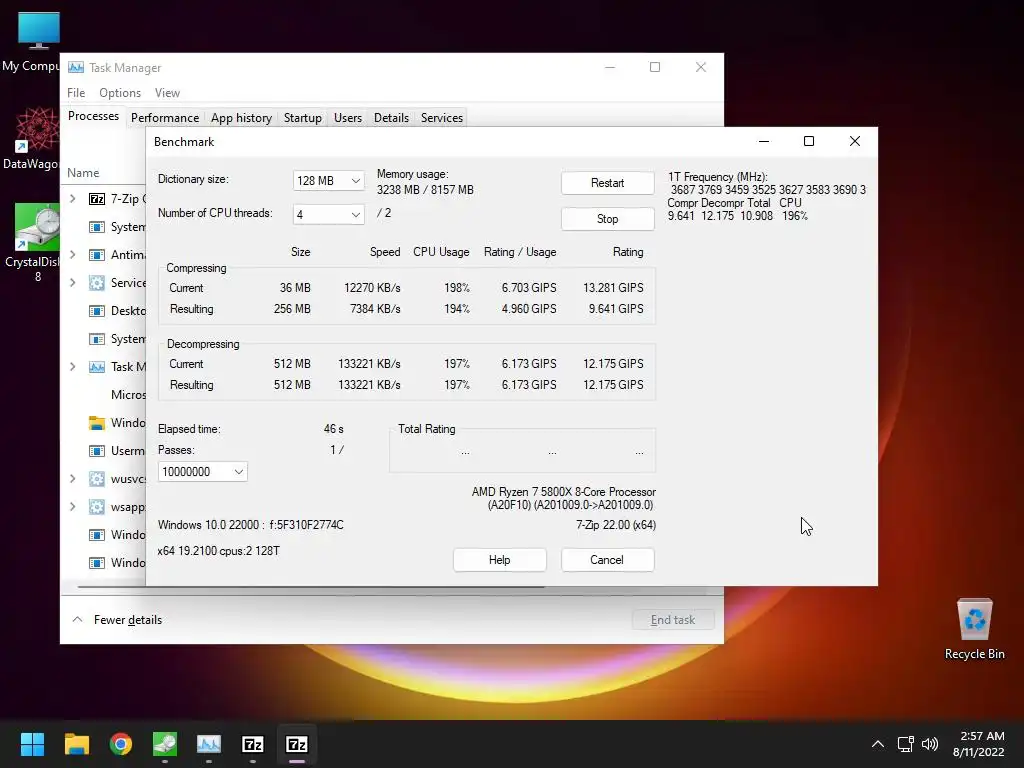The width and height of the screenshot is (1024, 768).
Task: Select the Windo folder process icon
Action: (x=97, y=423)
